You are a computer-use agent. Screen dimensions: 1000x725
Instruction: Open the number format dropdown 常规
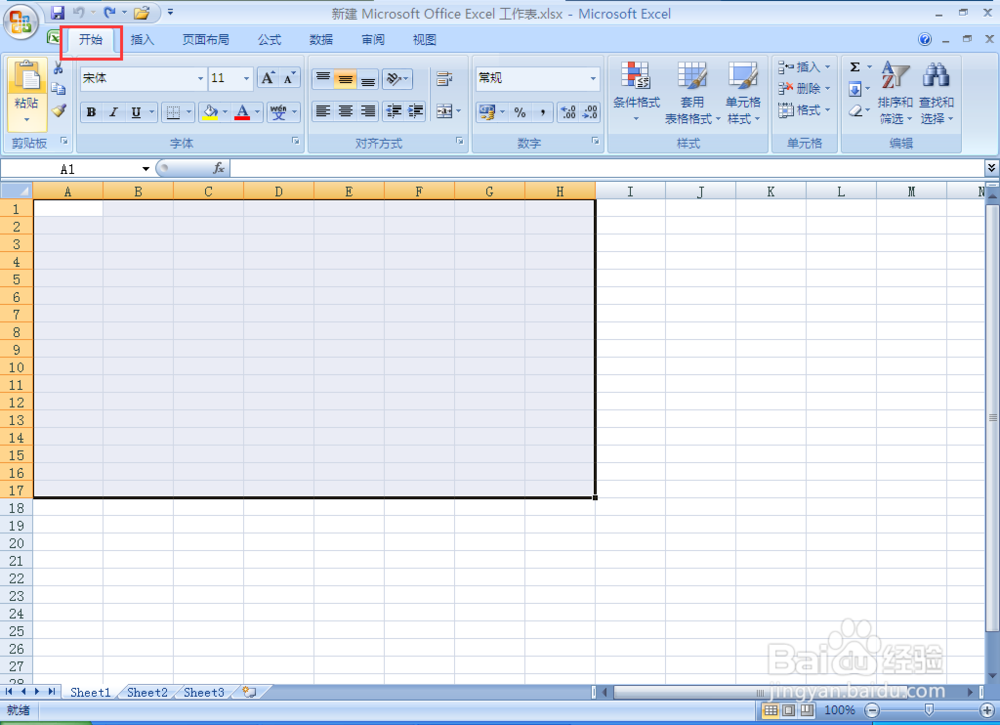[x=593, y=78]
